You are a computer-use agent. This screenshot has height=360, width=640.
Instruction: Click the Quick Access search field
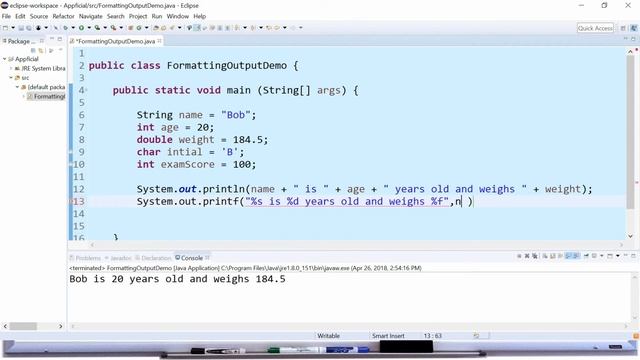click(x=595, y=28)
